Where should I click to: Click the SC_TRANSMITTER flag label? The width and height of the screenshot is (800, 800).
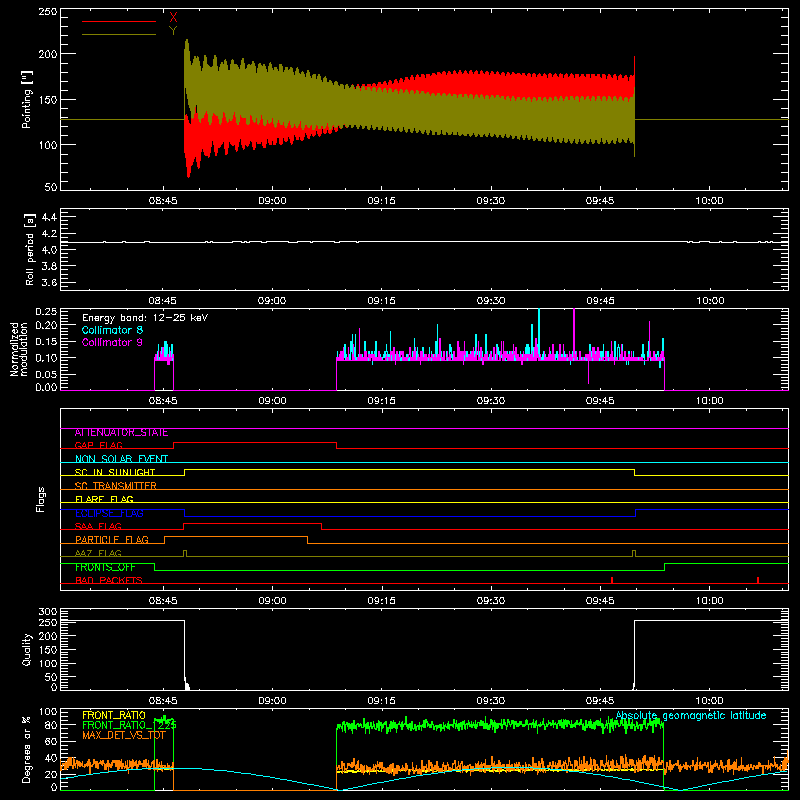[116, 486]
